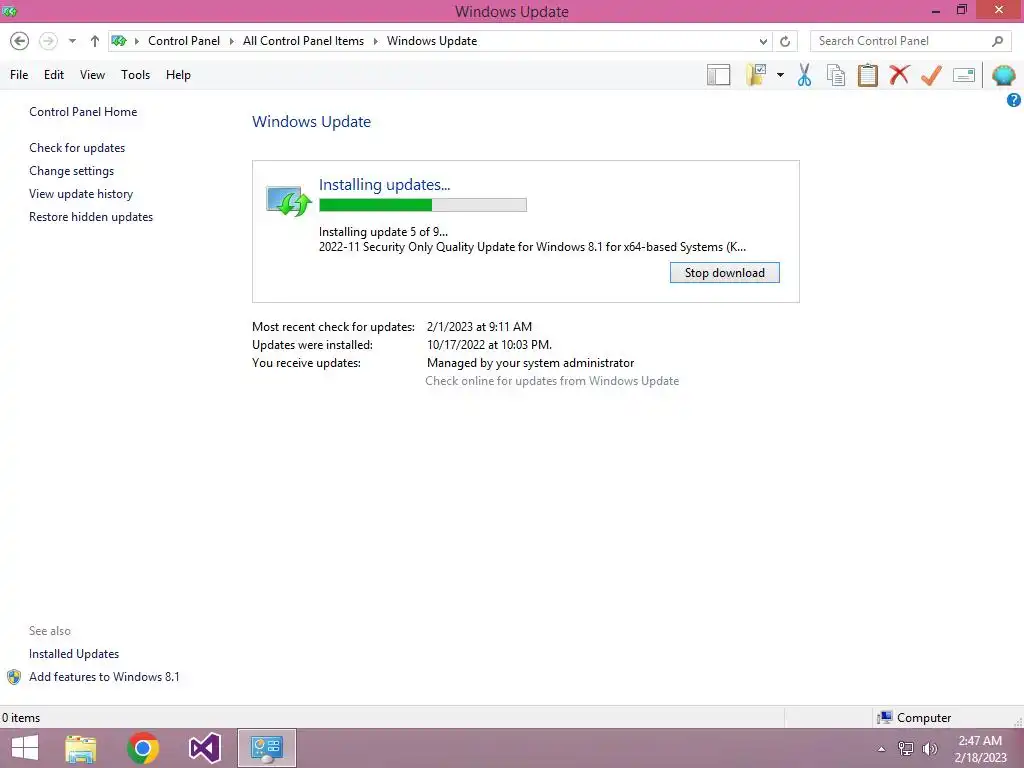Viewport: 1024px width, 768px height.
Task: Click the globe shell icon in toolbar
Action: [1004, 75]
